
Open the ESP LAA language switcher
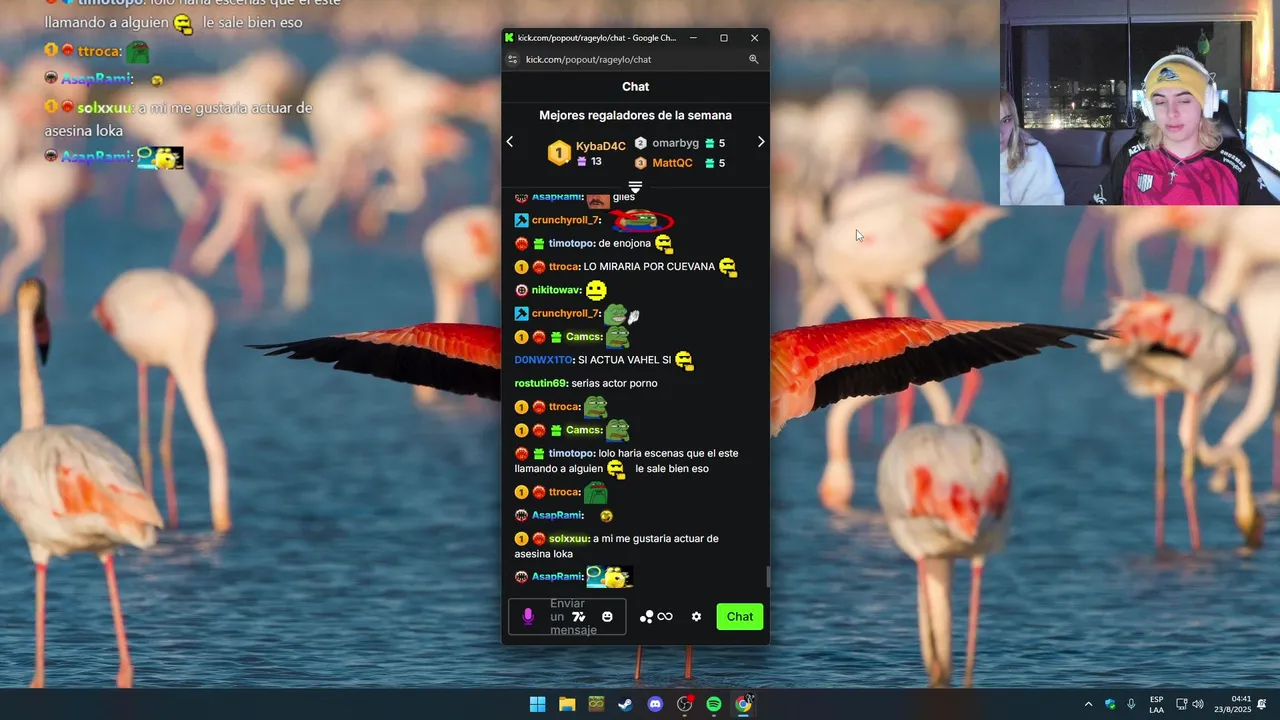pos(1156,704)
